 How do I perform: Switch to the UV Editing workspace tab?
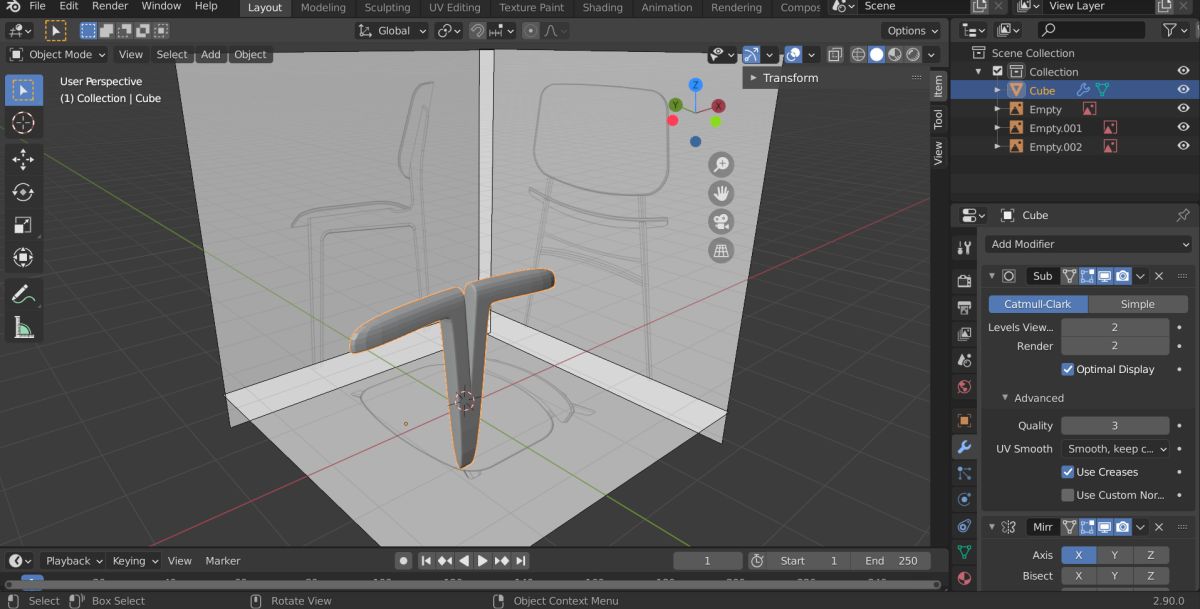tap(455, 7)
